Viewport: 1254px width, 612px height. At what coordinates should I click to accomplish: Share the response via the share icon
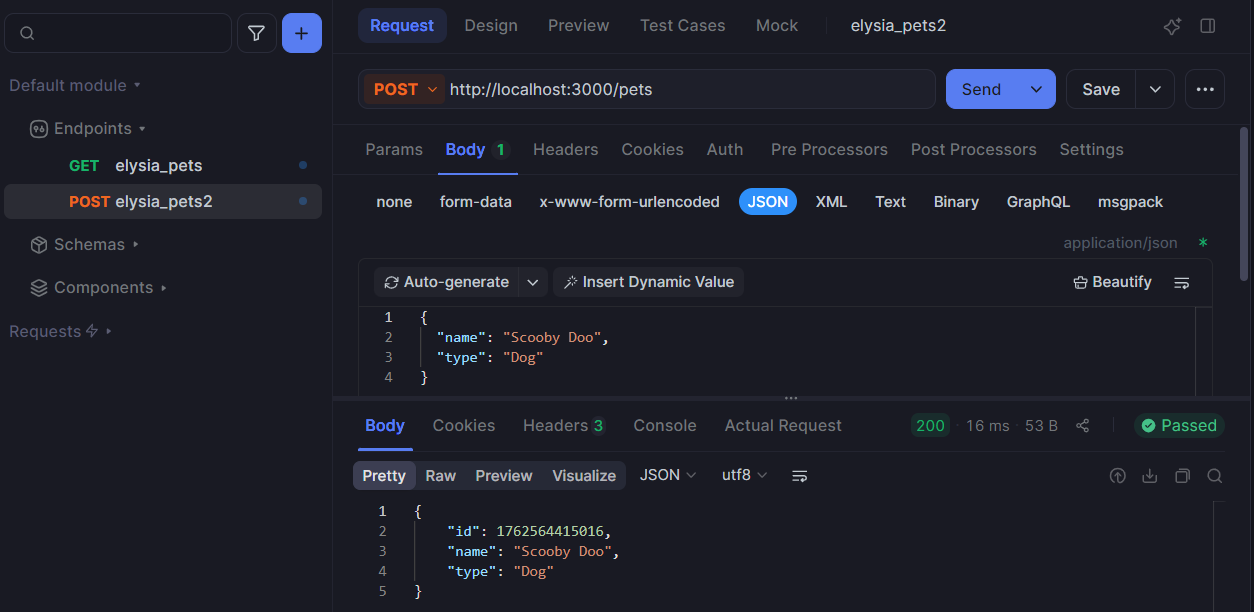point(1082,425)
